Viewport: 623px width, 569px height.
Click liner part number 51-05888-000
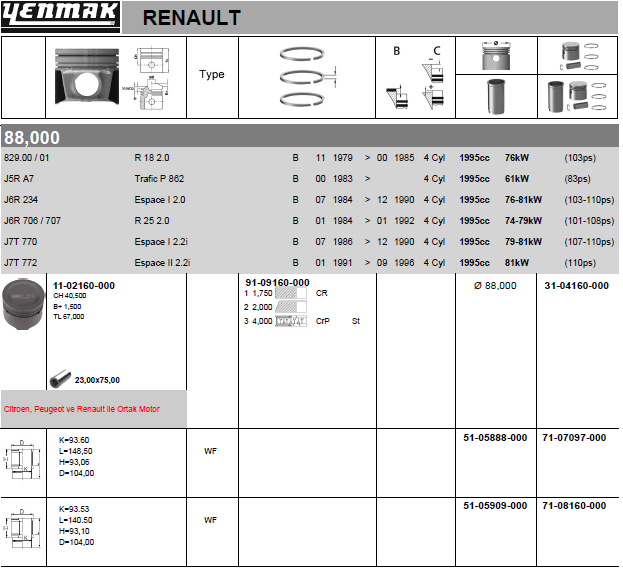(496, 437)
